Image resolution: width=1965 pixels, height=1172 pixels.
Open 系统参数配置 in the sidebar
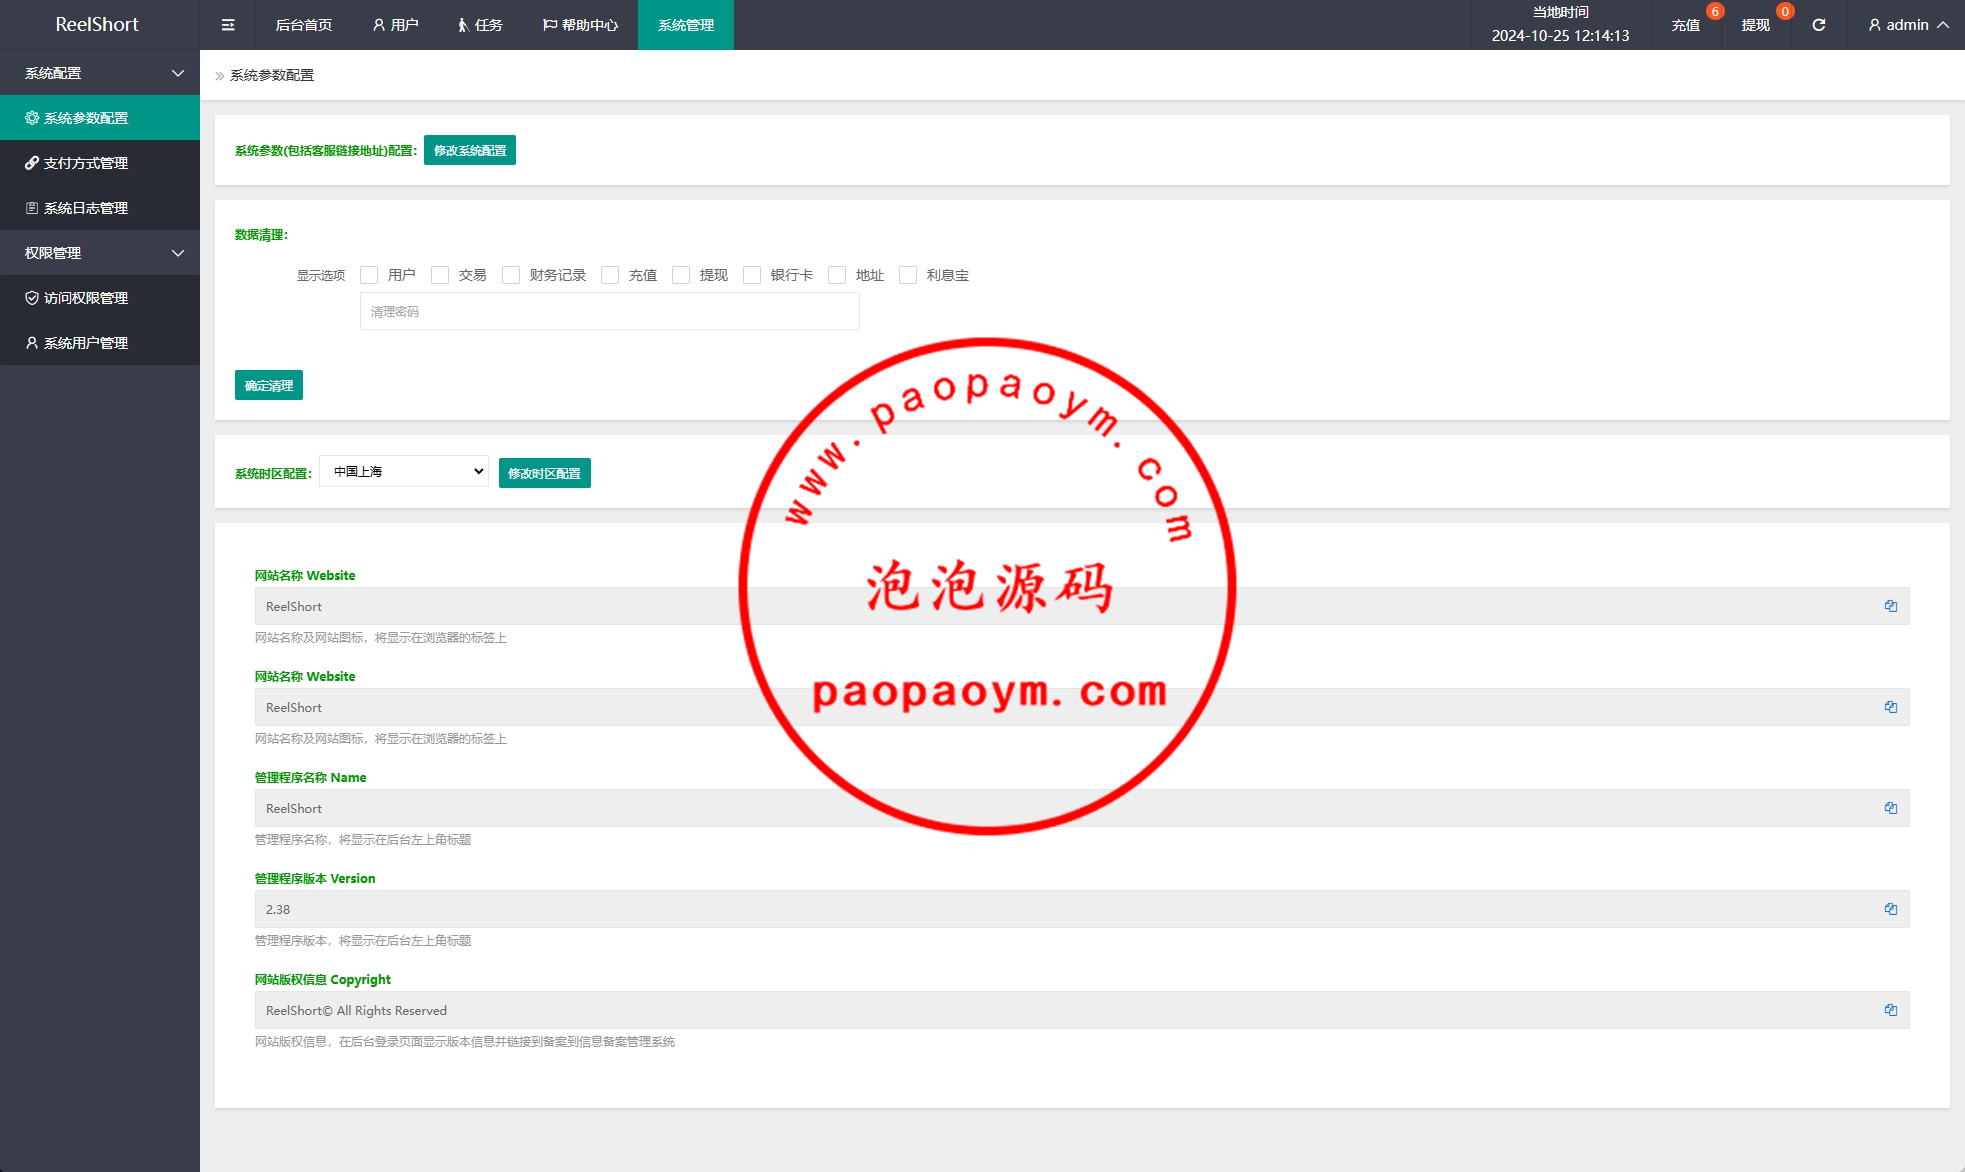[100, 118]
